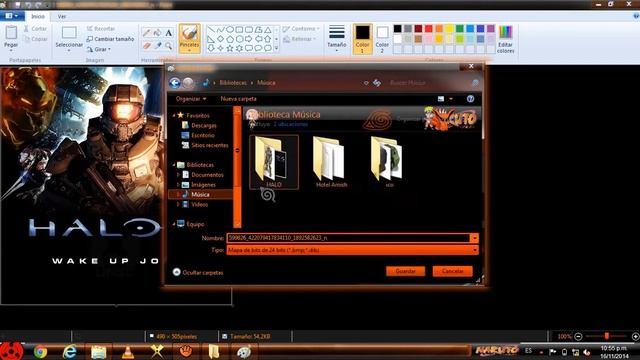Select Equipo in the navigation pane
The height and width of the screenshot is (360, 640).
pyautogui.click(x=191, y=224)
